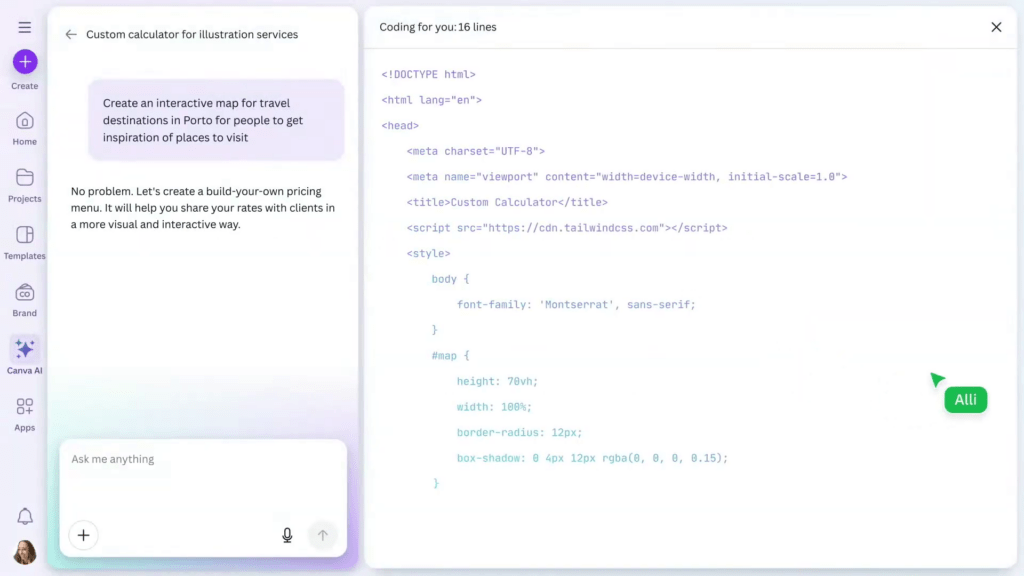Click the green Alli collaborator label

(x=965, y=400)
